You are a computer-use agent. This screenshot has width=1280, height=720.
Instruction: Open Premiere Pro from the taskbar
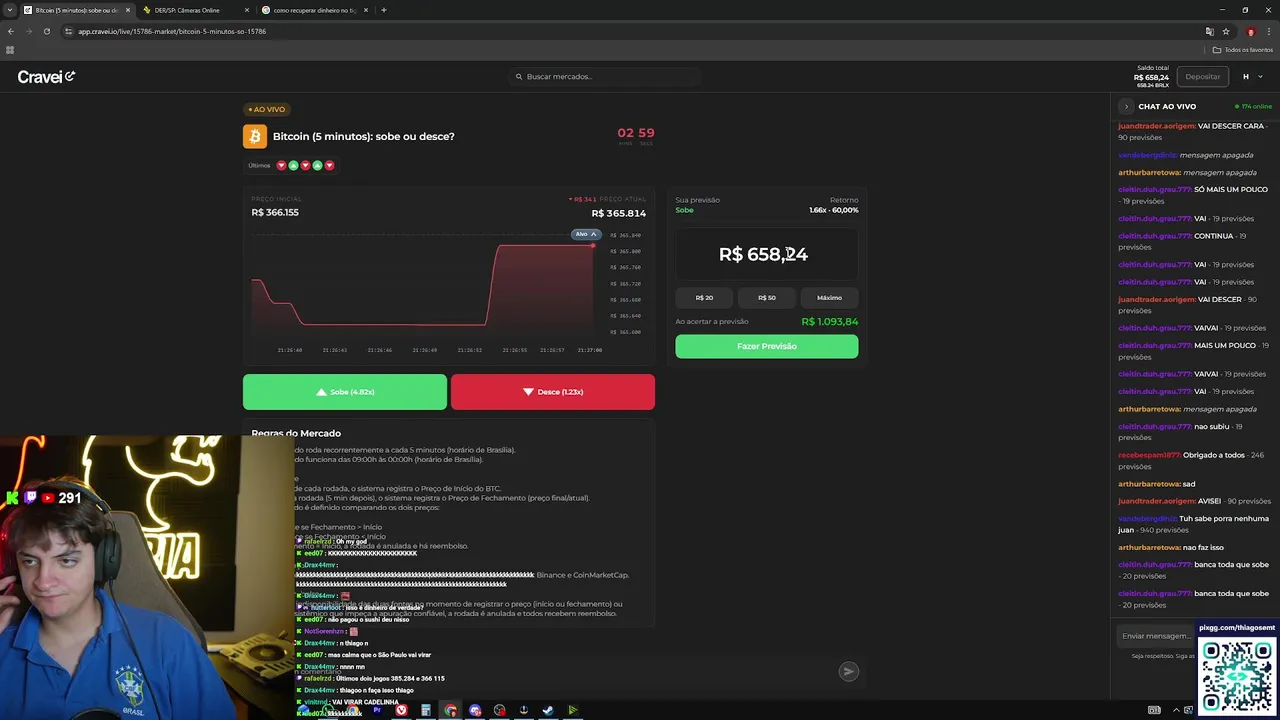click(x=378, y=710)
